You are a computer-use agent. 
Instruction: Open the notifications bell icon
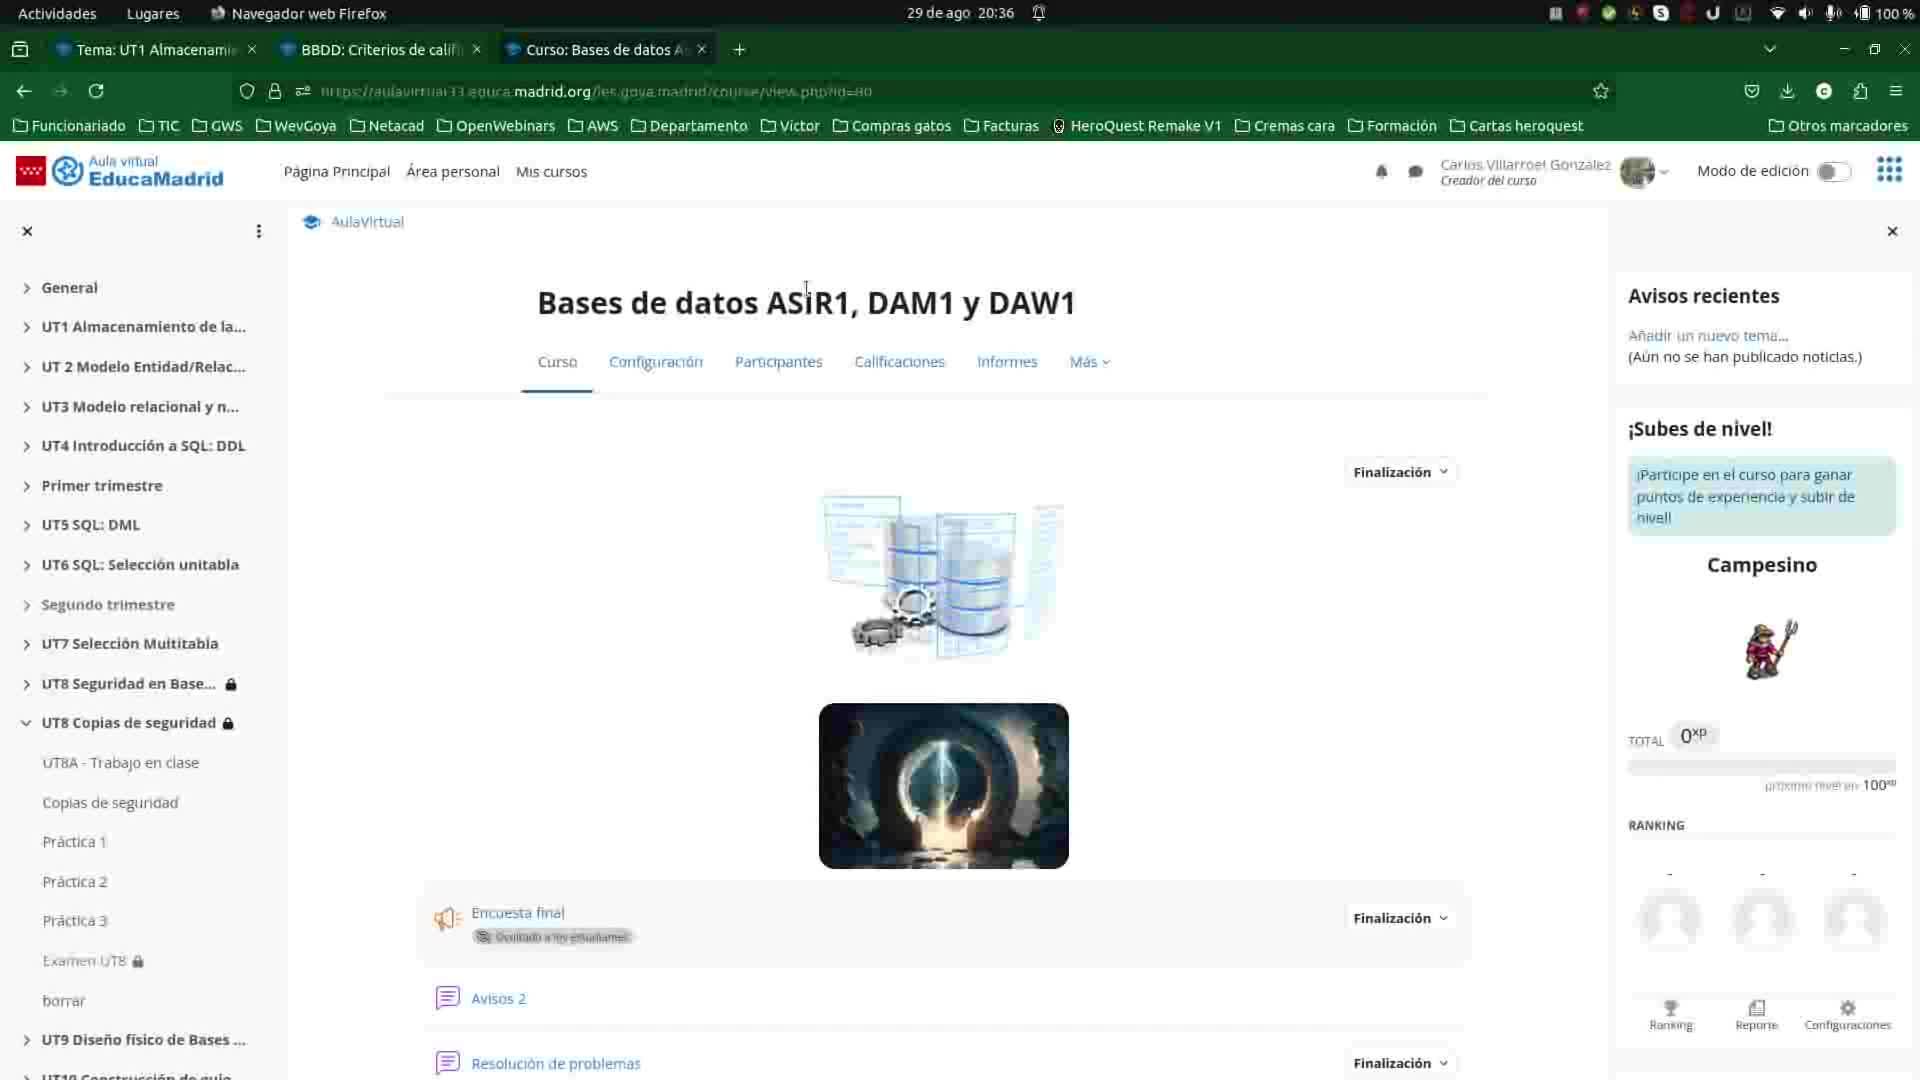coord(1381,172)
